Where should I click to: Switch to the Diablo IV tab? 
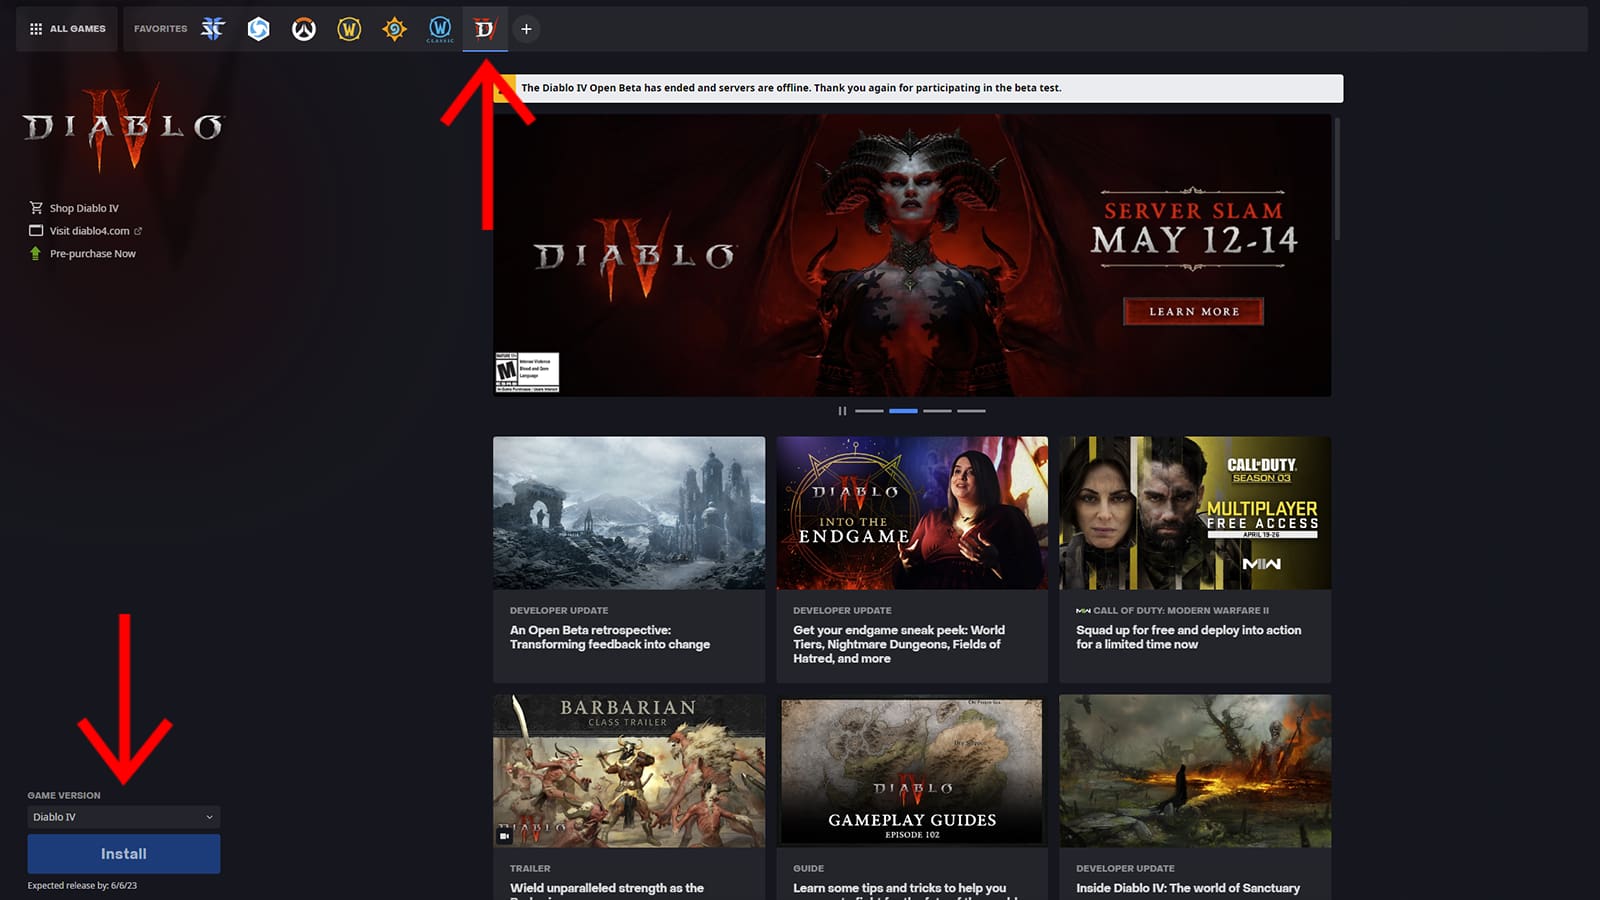pos(484,28)
